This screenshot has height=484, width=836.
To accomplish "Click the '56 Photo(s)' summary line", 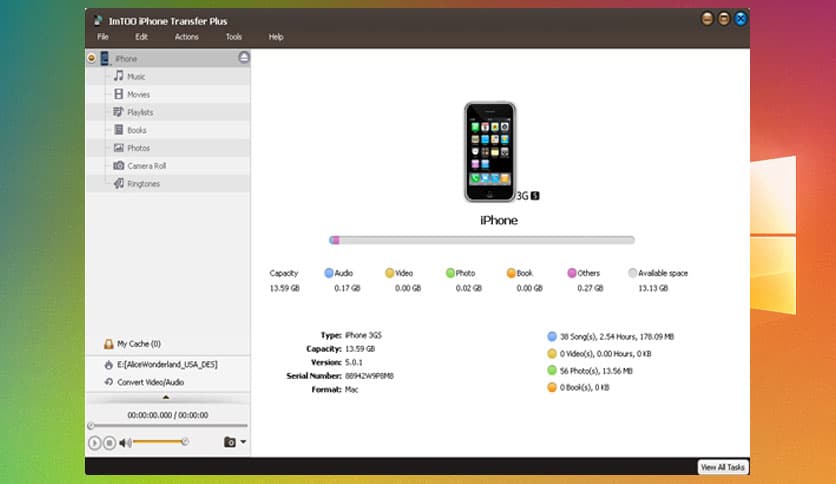I will tap(596, 370).
